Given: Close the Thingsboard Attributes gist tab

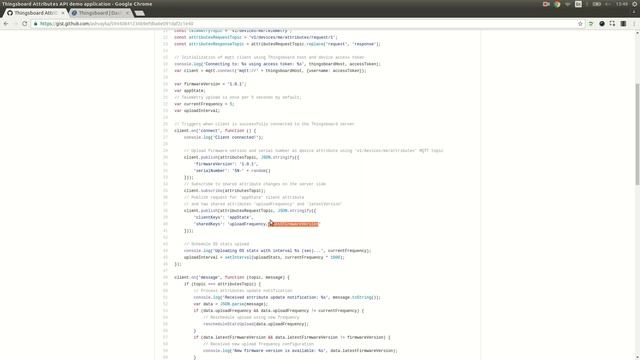Looking at the screenshot, I should click(x=62, y=13).
